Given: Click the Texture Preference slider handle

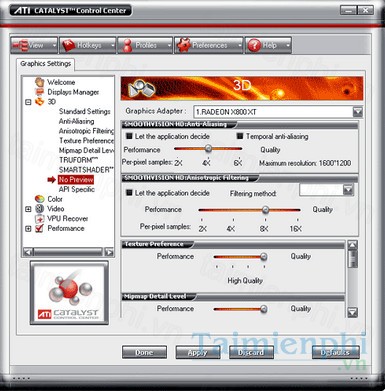Looking at the screenshot, I should point(264,257).
